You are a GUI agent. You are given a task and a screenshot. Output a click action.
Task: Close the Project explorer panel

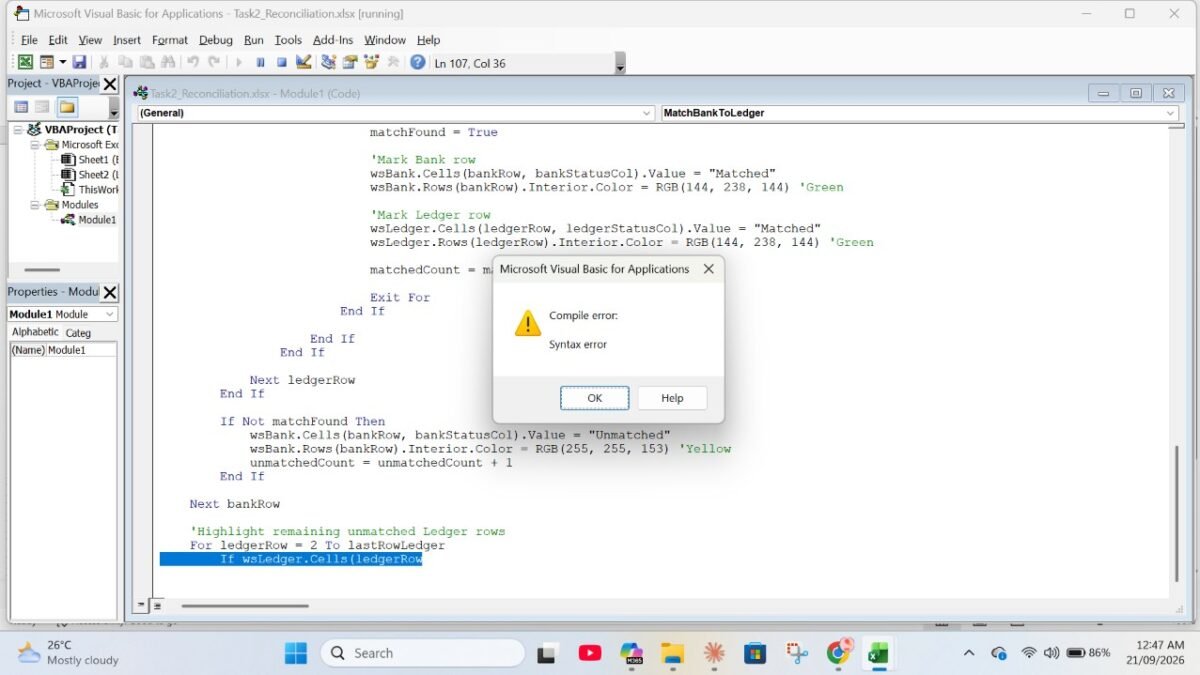[x=110, y=84]
